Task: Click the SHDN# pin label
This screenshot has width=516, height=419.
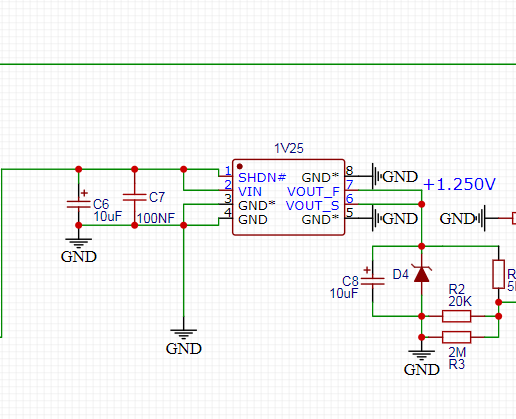Action: tap(262, 178)
